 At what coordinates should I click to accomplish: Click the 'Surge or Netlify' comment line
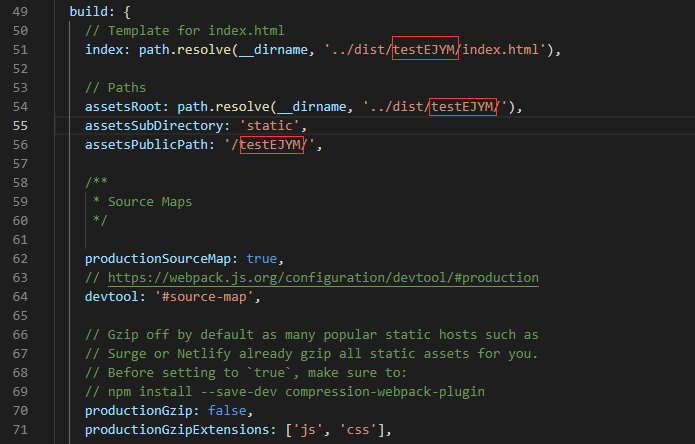312,354
